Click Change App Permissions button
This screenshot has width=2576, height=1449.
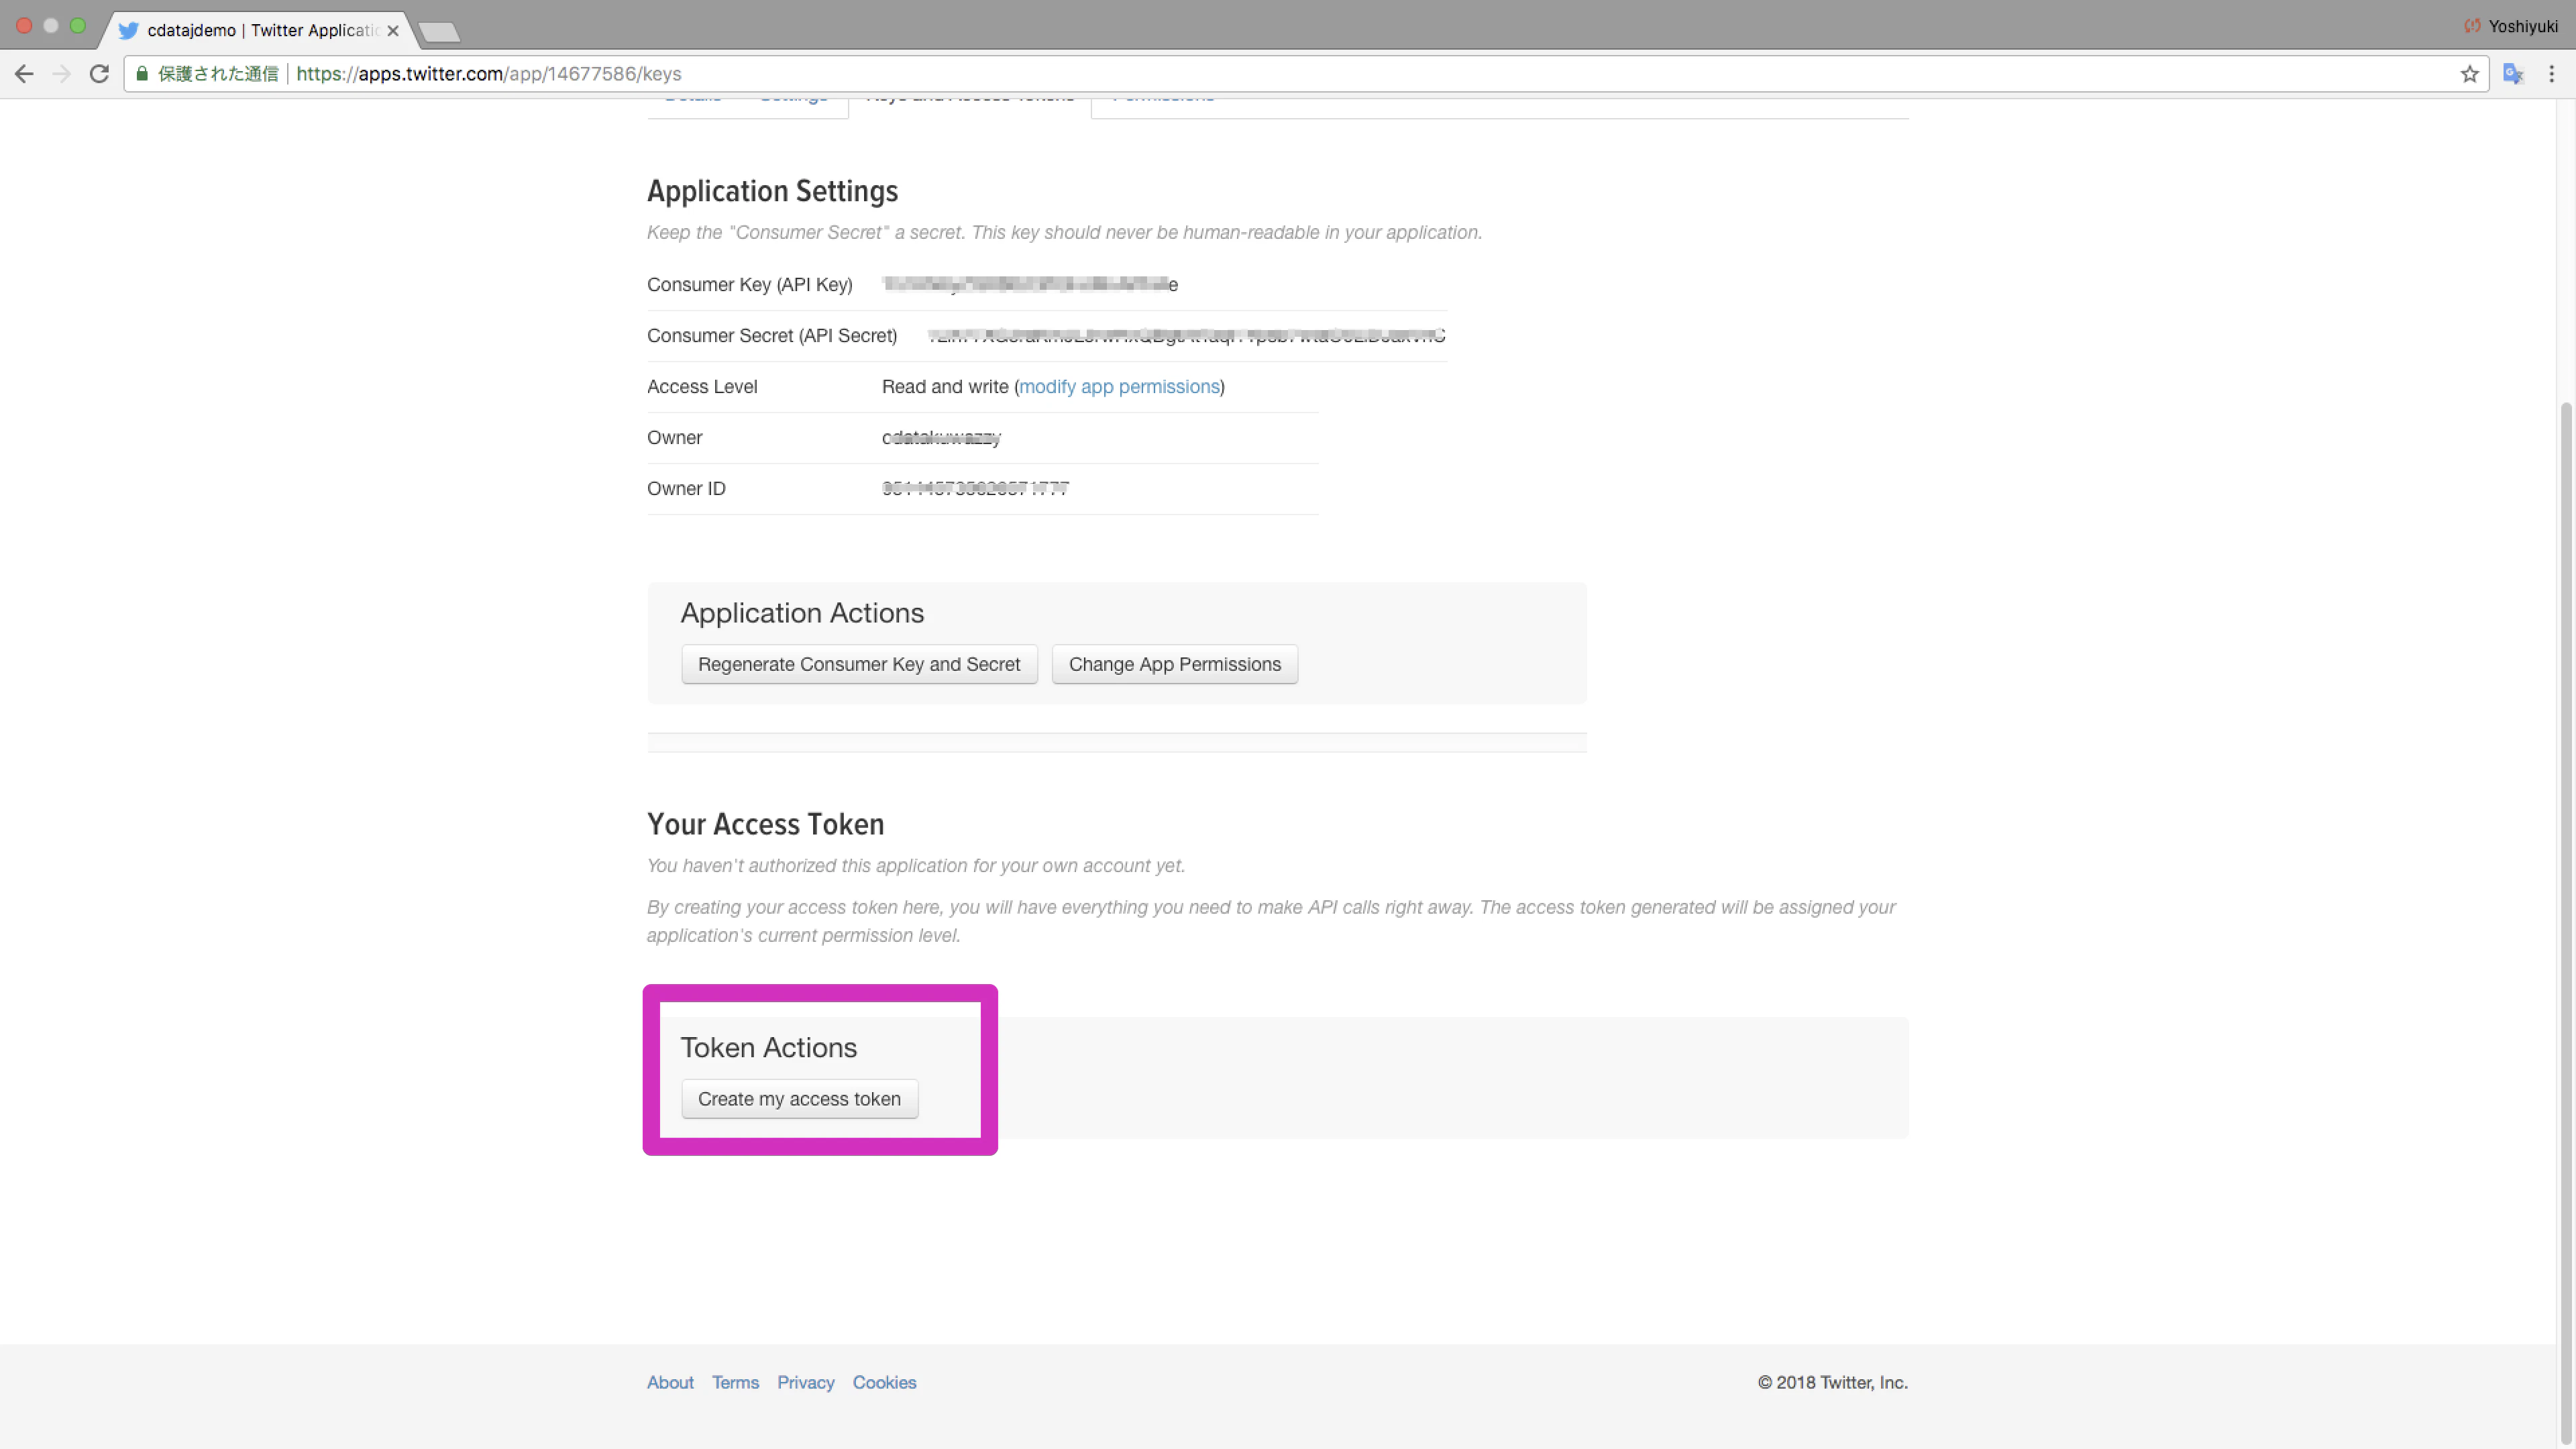[1175, 664]
